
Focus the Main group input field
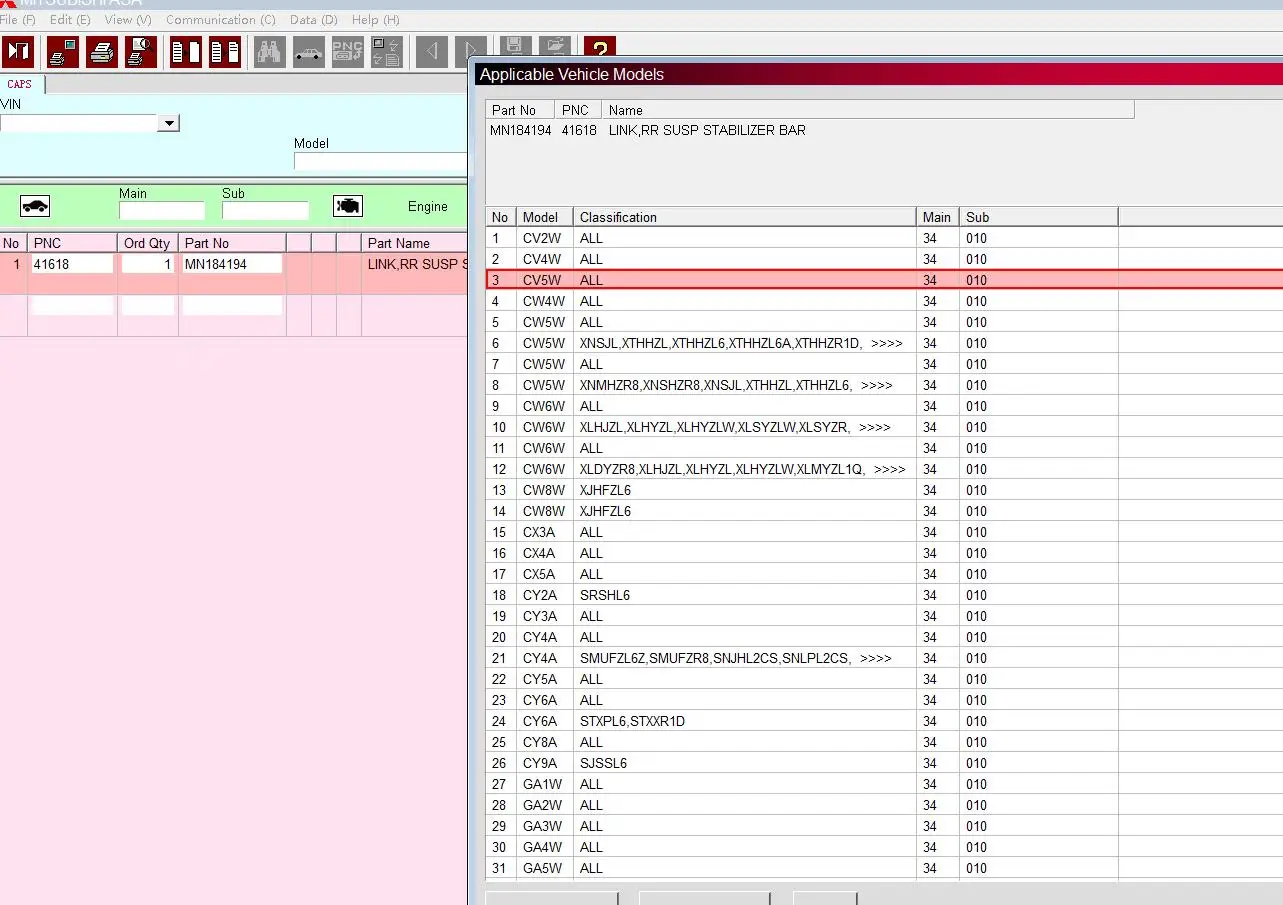(162, 211)
